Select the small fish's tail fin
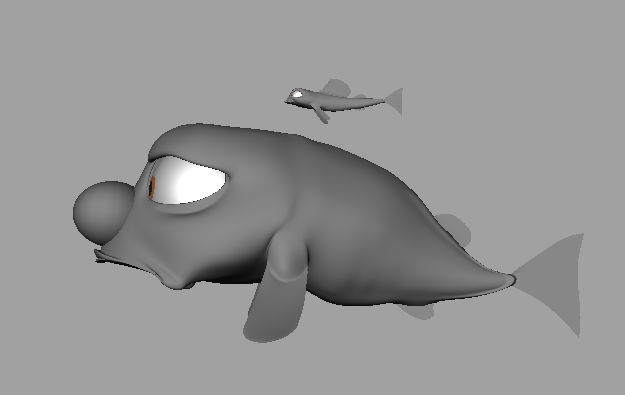 tap(394, 102)
